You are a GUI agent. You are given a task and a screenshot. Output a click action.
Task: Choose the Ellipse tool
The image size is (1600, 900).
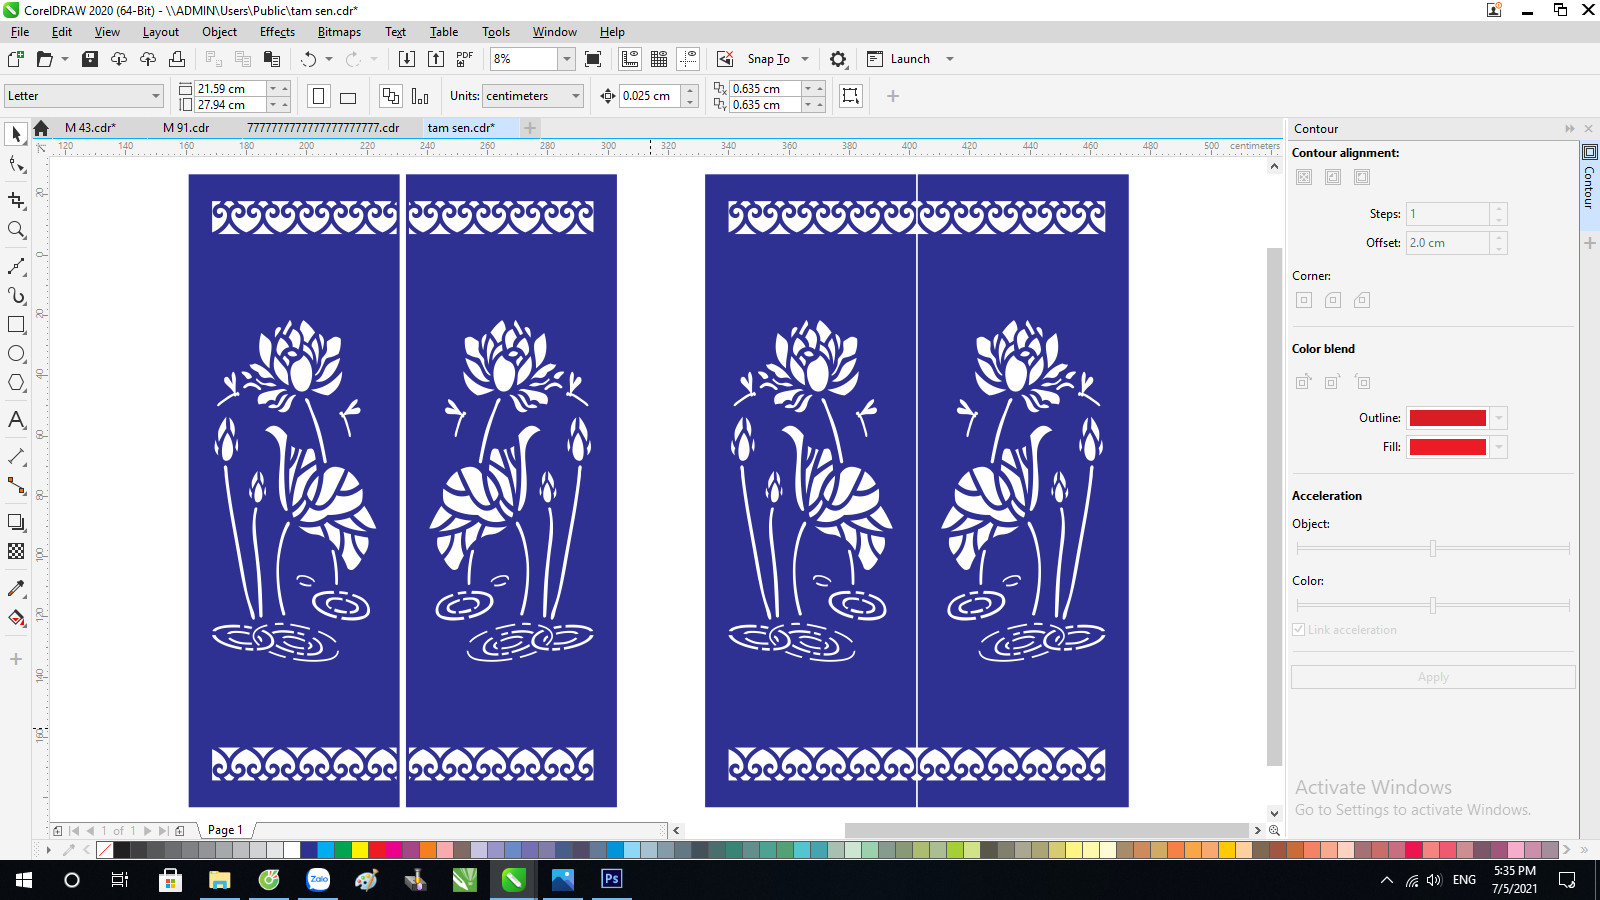click(16, 354)
